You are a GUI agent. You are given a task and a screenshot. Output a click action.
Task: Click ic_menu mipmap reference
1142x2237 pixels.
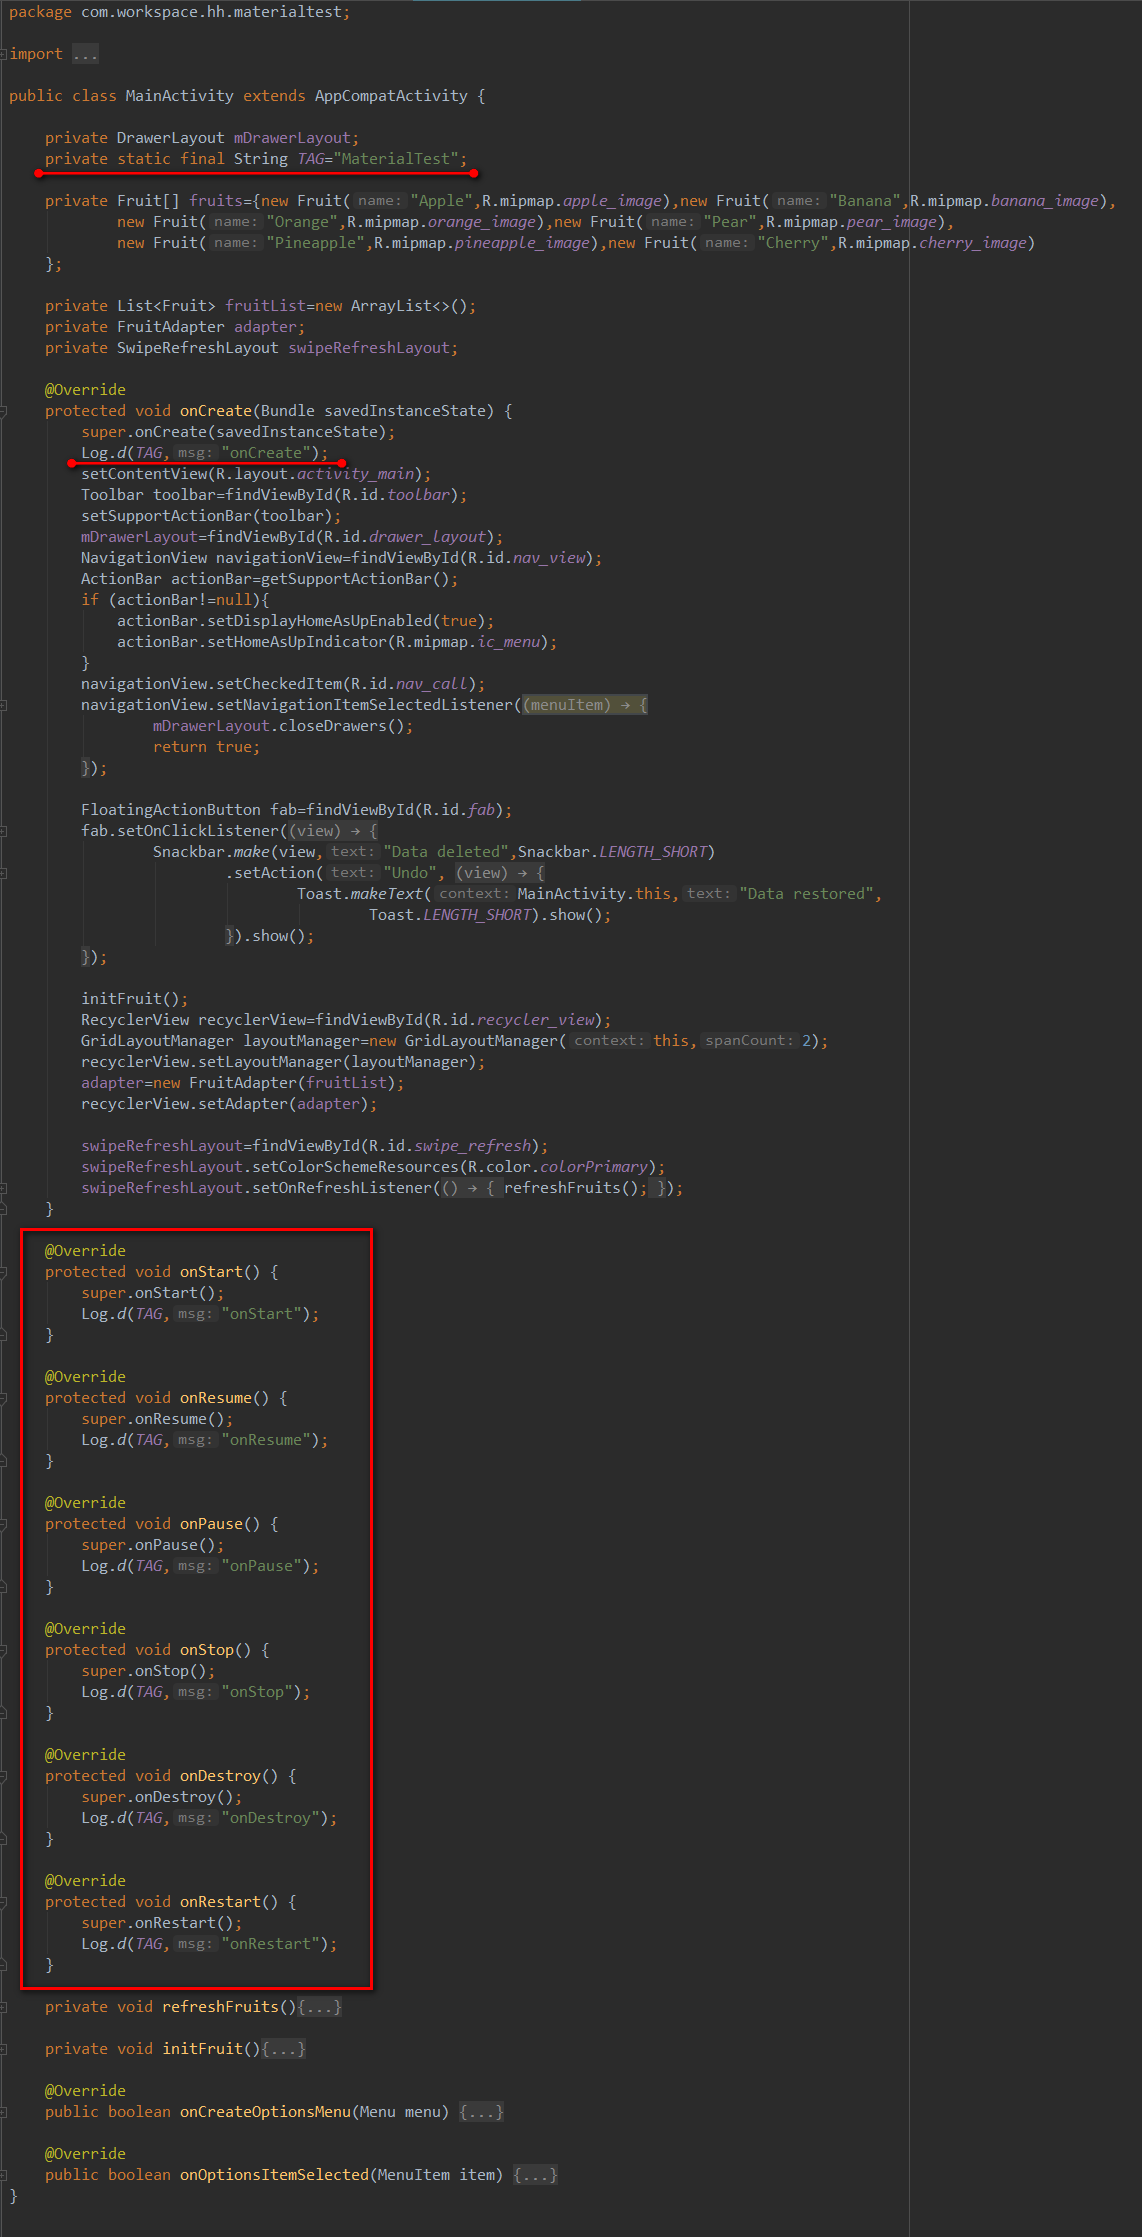(509, 642)
